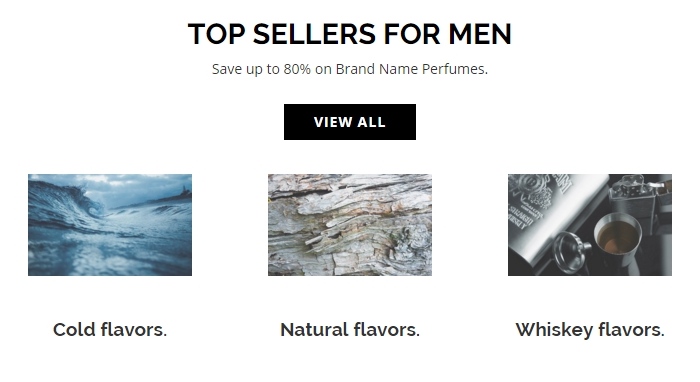Click the Save up to 80% subtitle
The height and width of the screenshot is (382, 700).
[x=350, y=69]
